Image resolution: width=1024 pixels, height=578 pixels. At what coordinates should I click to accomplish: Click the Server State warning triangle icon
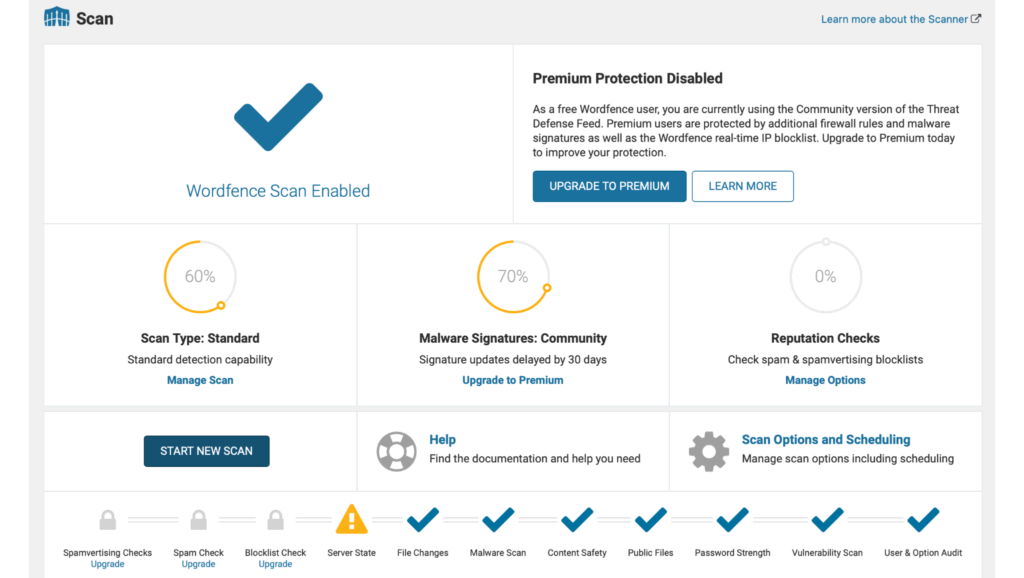click(x=351, y=519)
